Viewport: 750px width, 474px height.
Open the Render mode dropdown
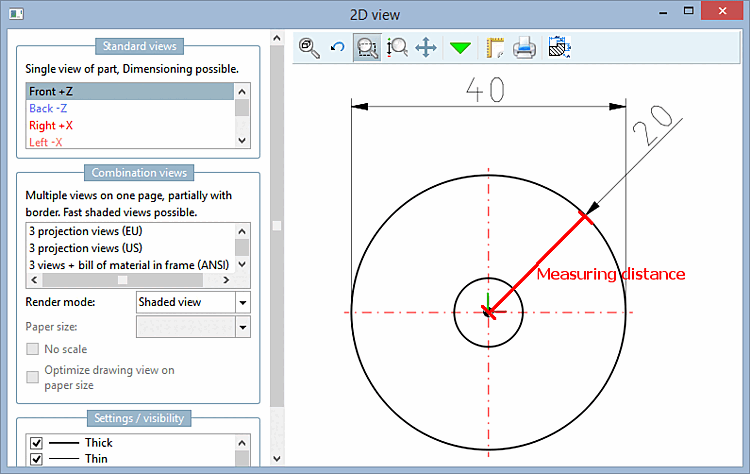coord(242,302)
